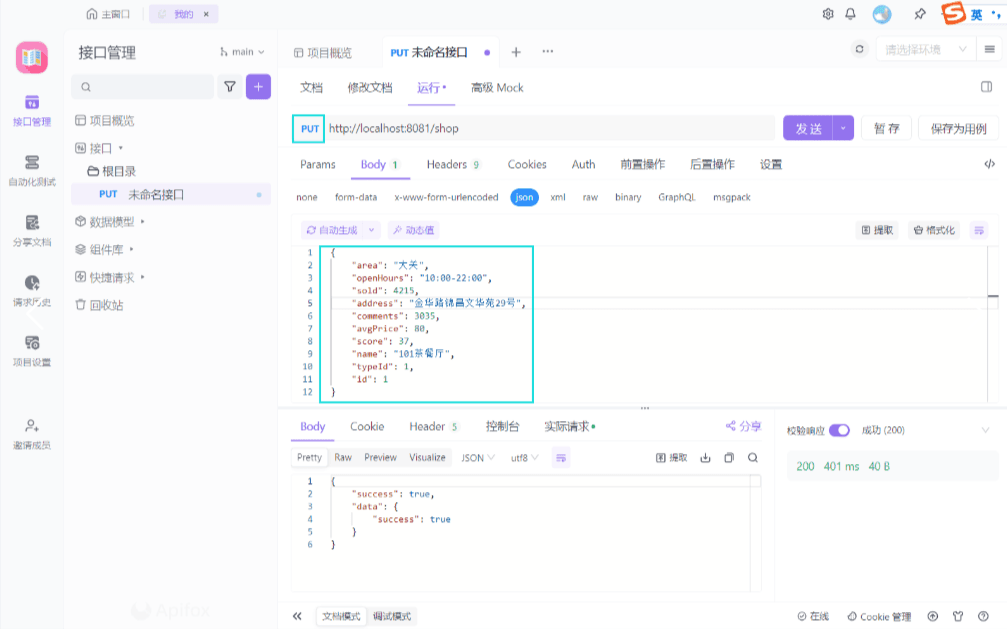Click the 分享 share icon in response
Image resolution: width=1007 pixels, height=629 pixels.
coord(743,426)
